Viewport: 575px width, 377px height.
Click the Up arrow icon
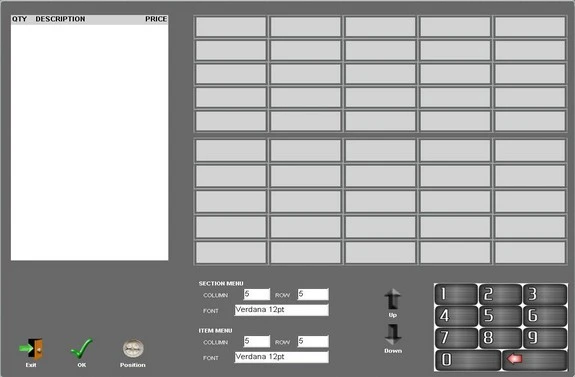[393, 299]
